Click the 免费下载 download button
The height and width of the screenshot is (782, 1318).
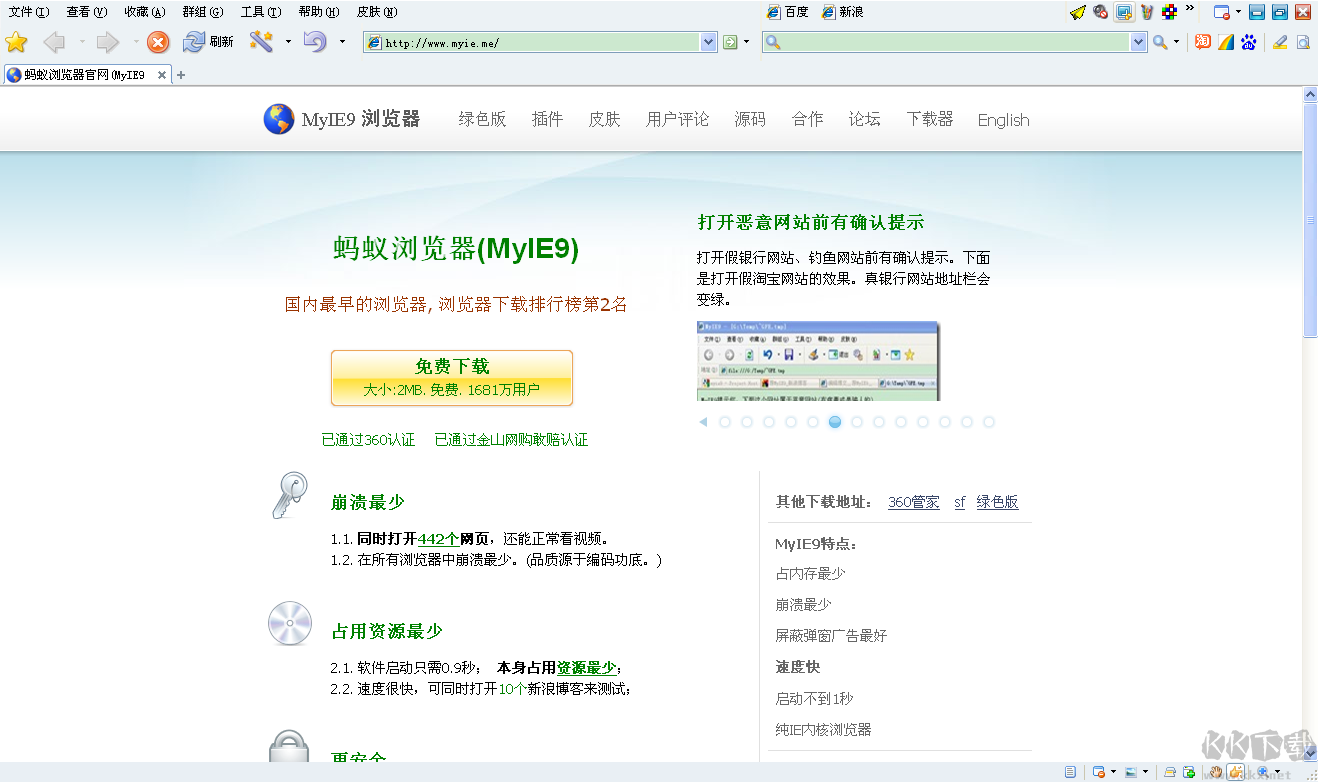[x=451, y=377]
